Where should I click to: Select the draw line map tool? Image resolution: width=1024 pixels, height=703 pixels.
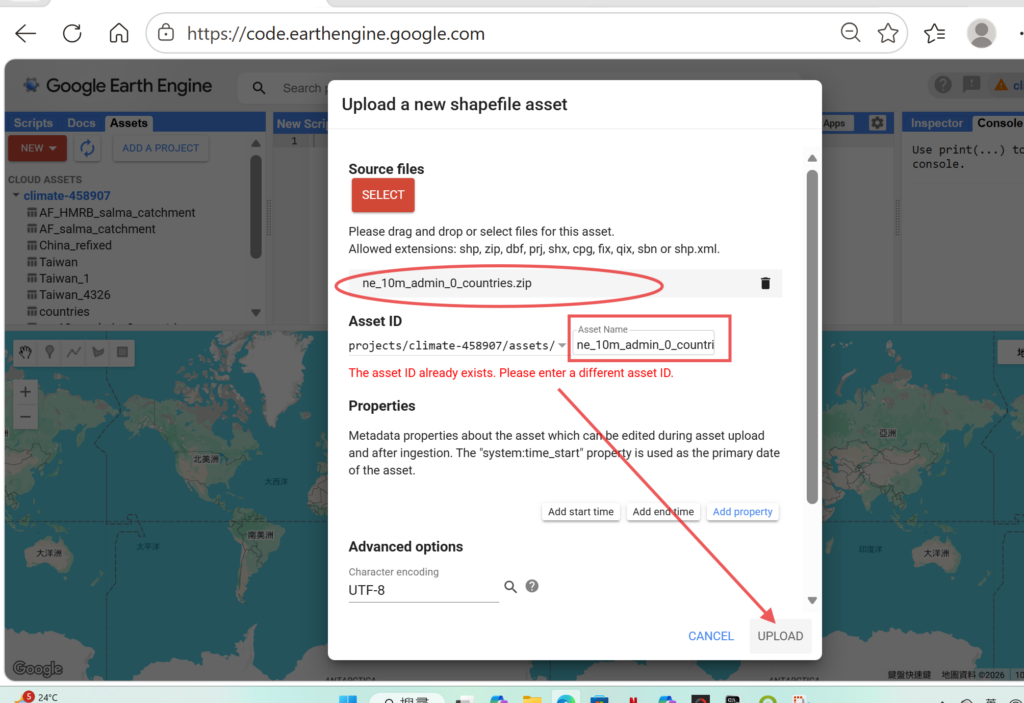click(74, 352)
